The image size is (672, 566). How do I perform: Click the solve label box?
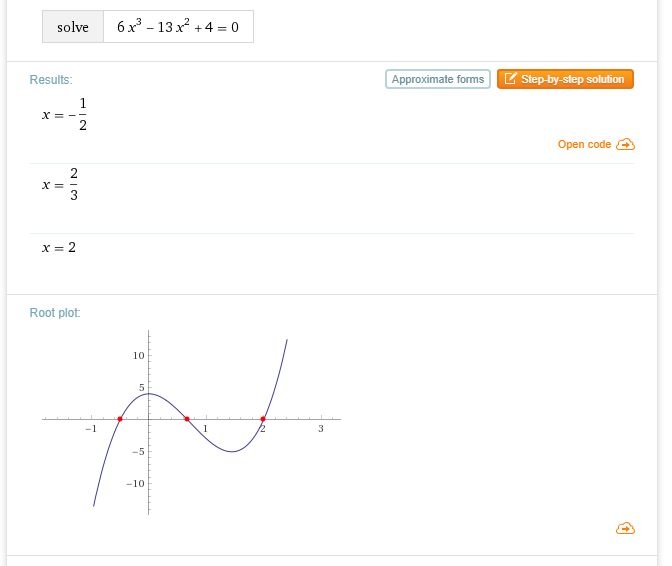click(73, 27)
